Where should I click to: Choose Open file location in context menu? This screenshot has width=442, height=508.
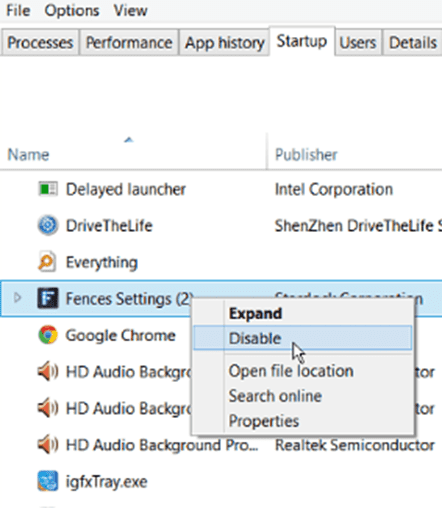coord(302,371)
